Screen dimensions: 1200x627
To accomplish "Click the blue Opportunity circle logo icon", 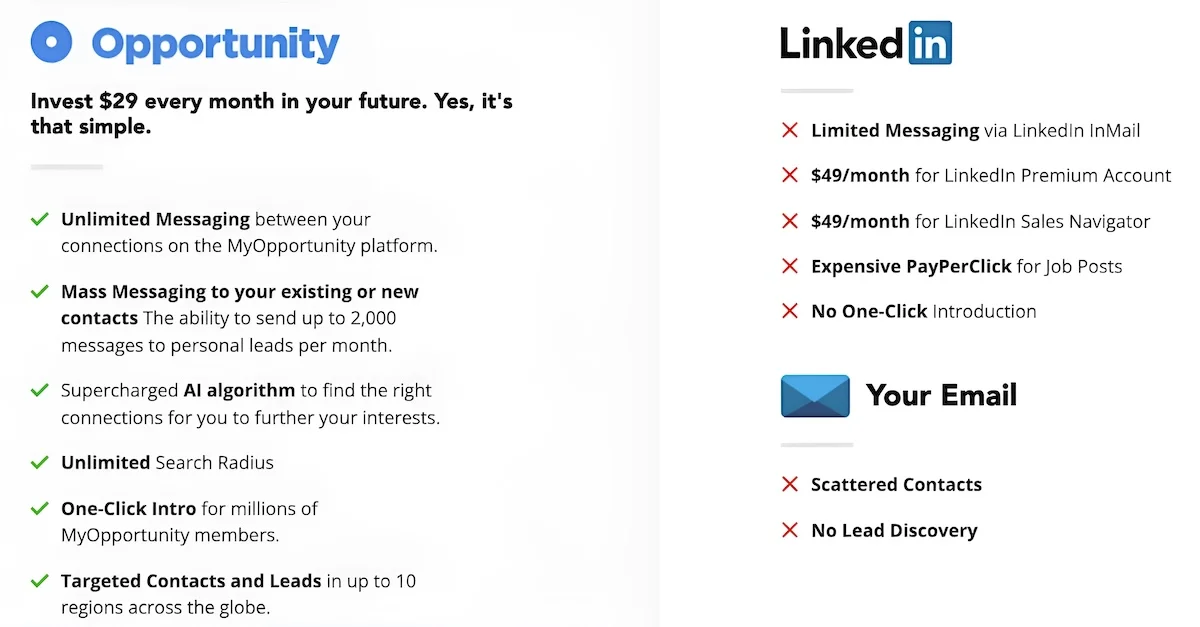I will pyautogui.click(x=51, y=42).
